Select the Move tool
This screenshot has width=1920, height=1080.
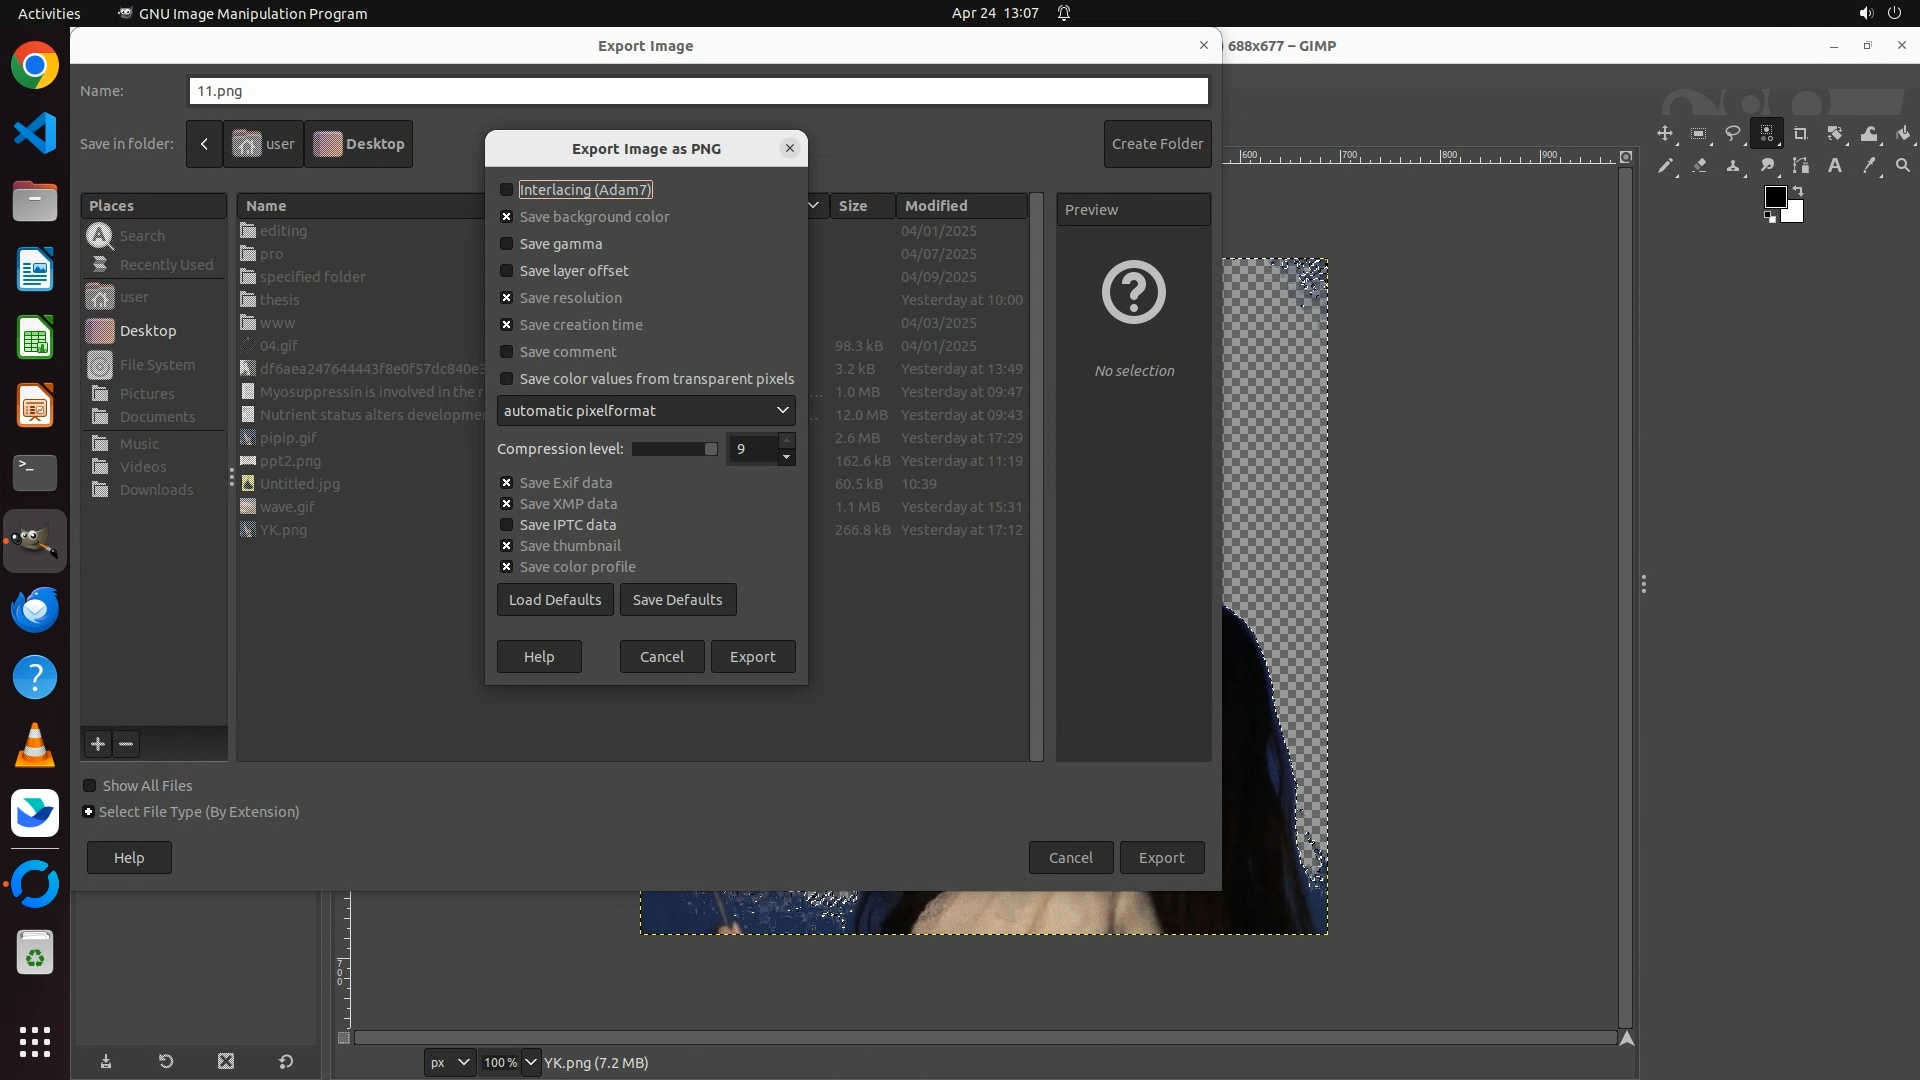coord(1665,134)
